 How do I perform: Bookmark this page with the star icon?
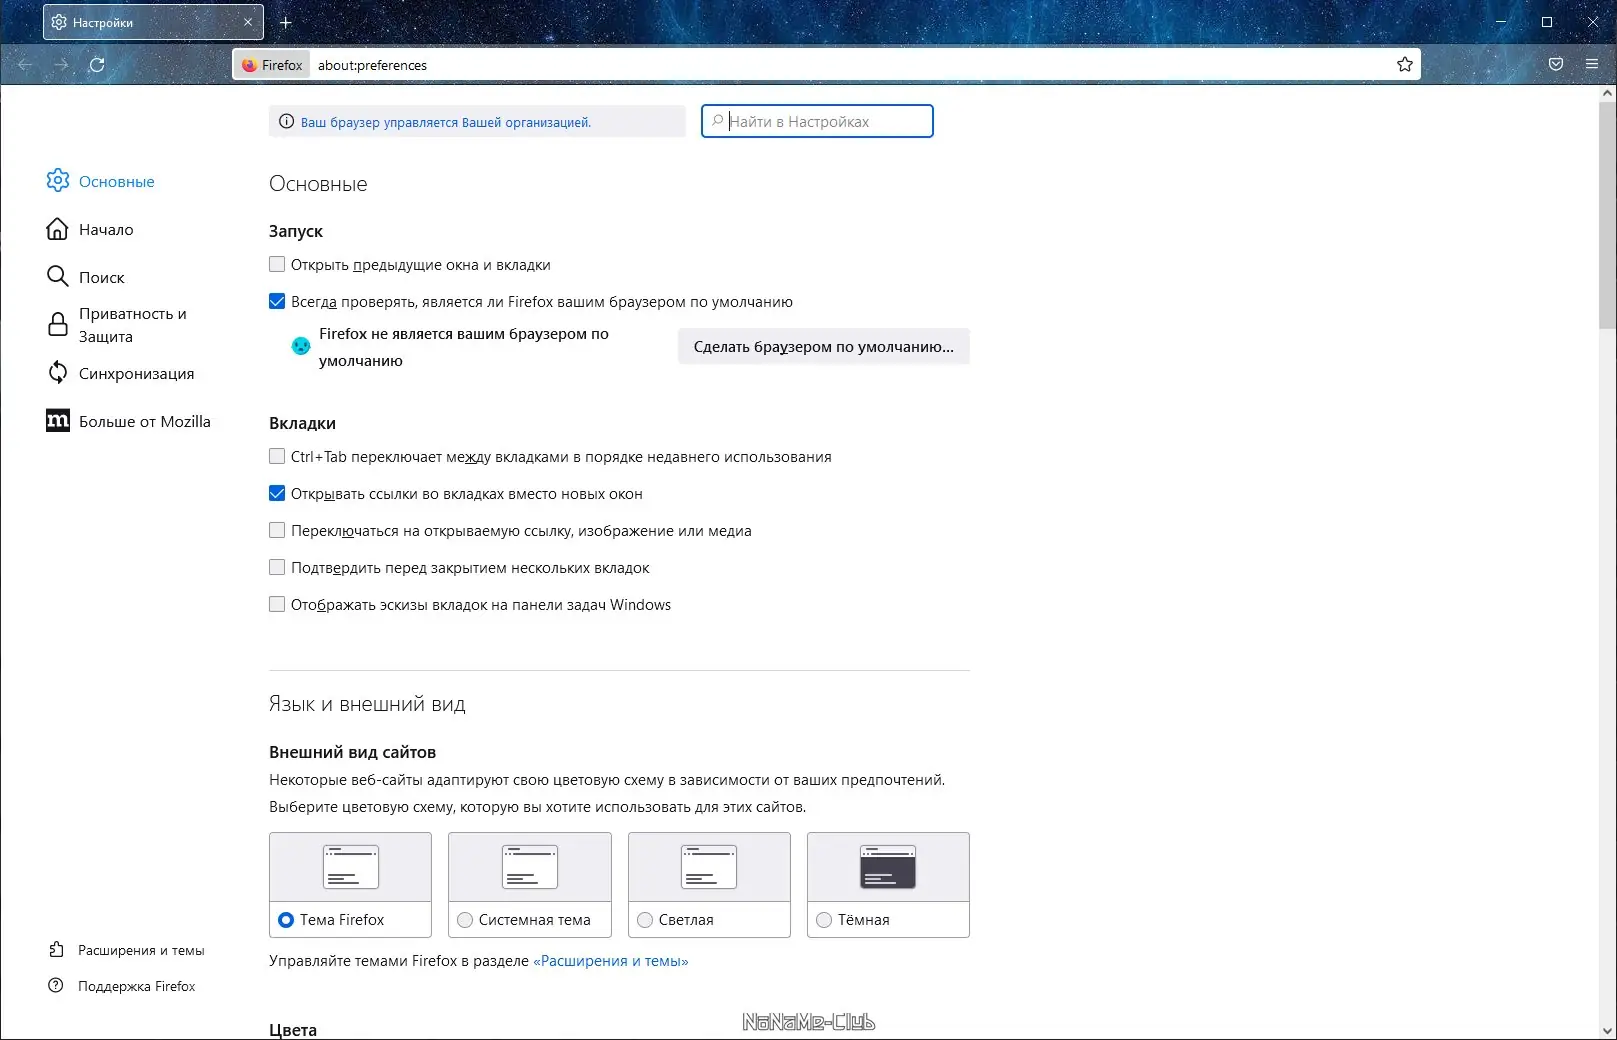(x=1405, y=65)
